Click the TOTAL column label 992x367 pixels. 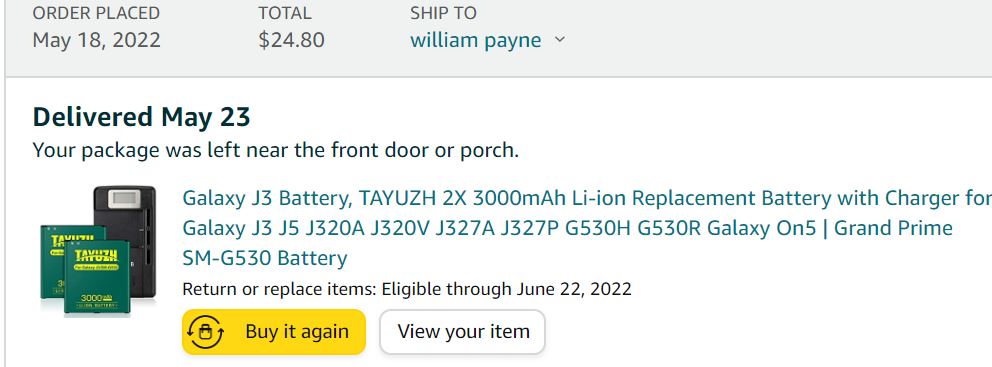point(285,13)
